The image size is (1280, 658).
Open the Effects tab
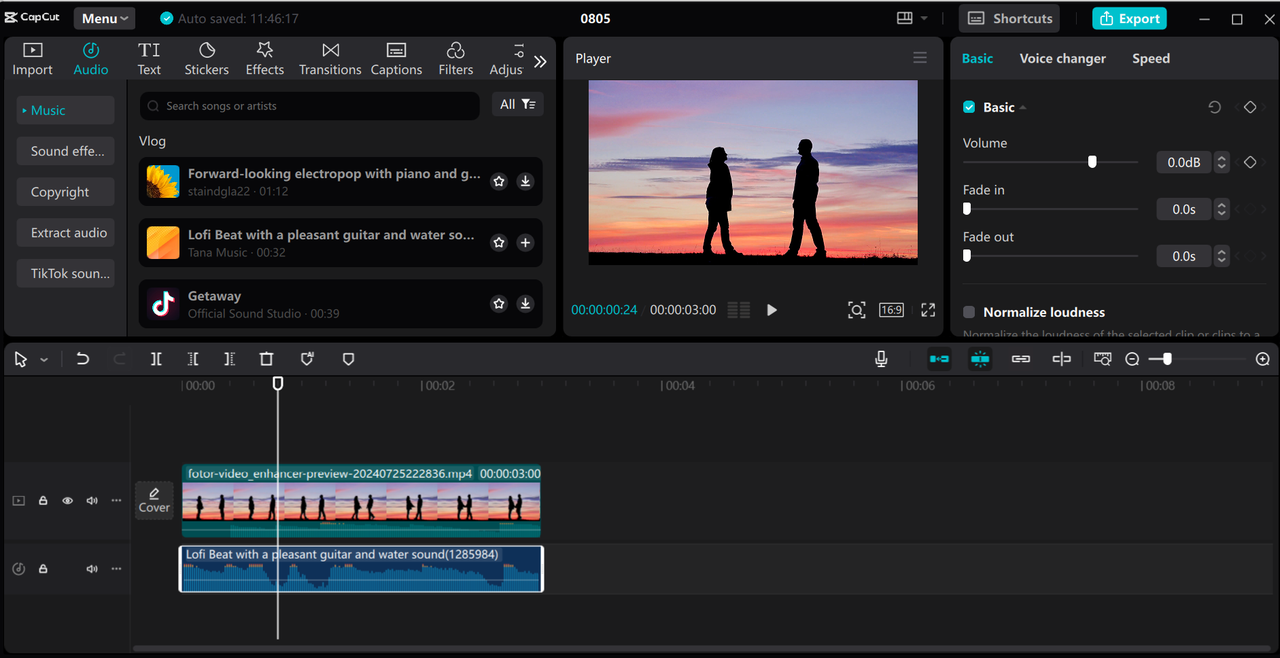pos(265,59)
